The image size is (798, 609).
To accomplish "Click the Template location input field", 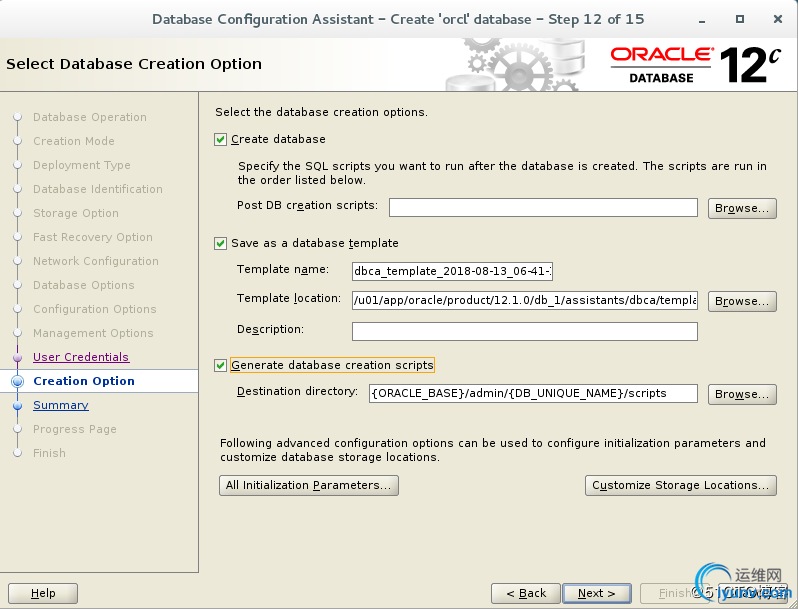I will 525,300.
